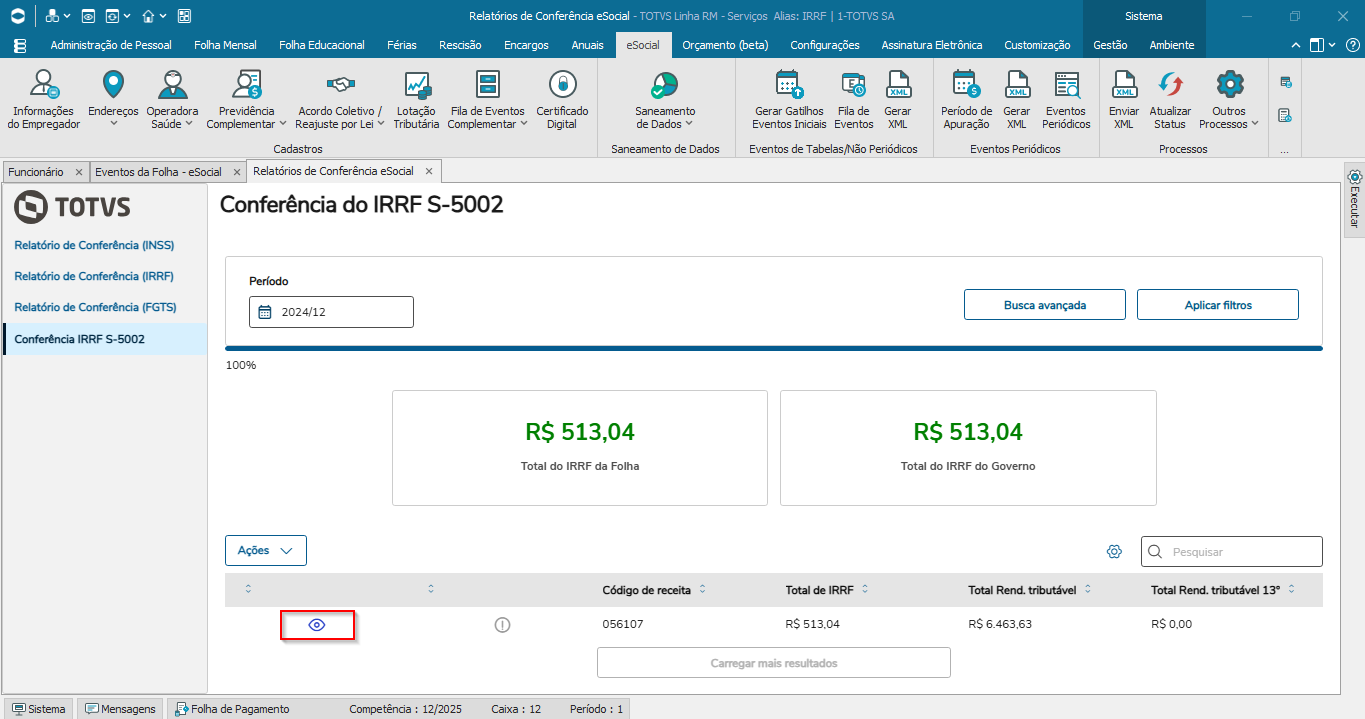Open the Mensagens status bar button

[121, 709]
